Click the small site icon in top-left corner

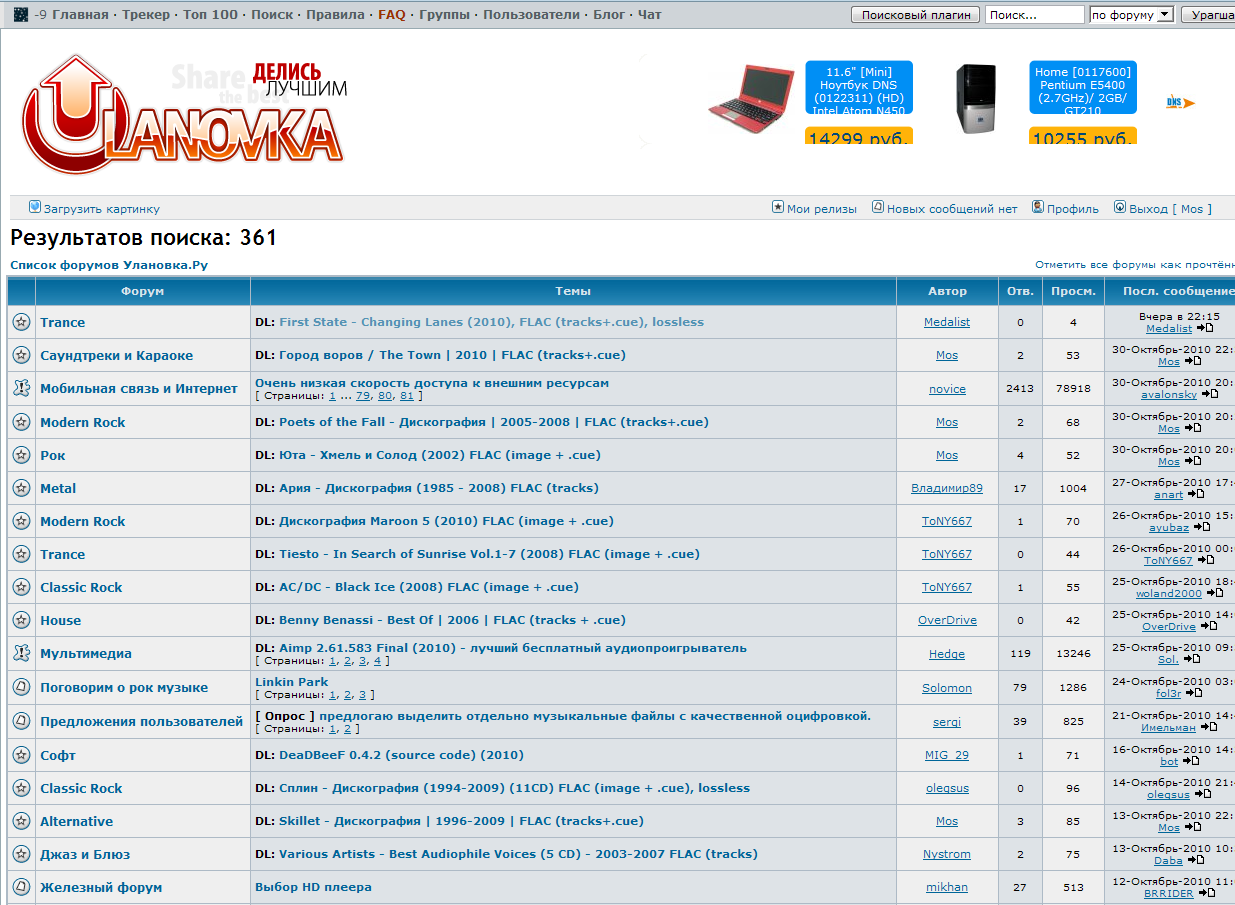(21, 15)
